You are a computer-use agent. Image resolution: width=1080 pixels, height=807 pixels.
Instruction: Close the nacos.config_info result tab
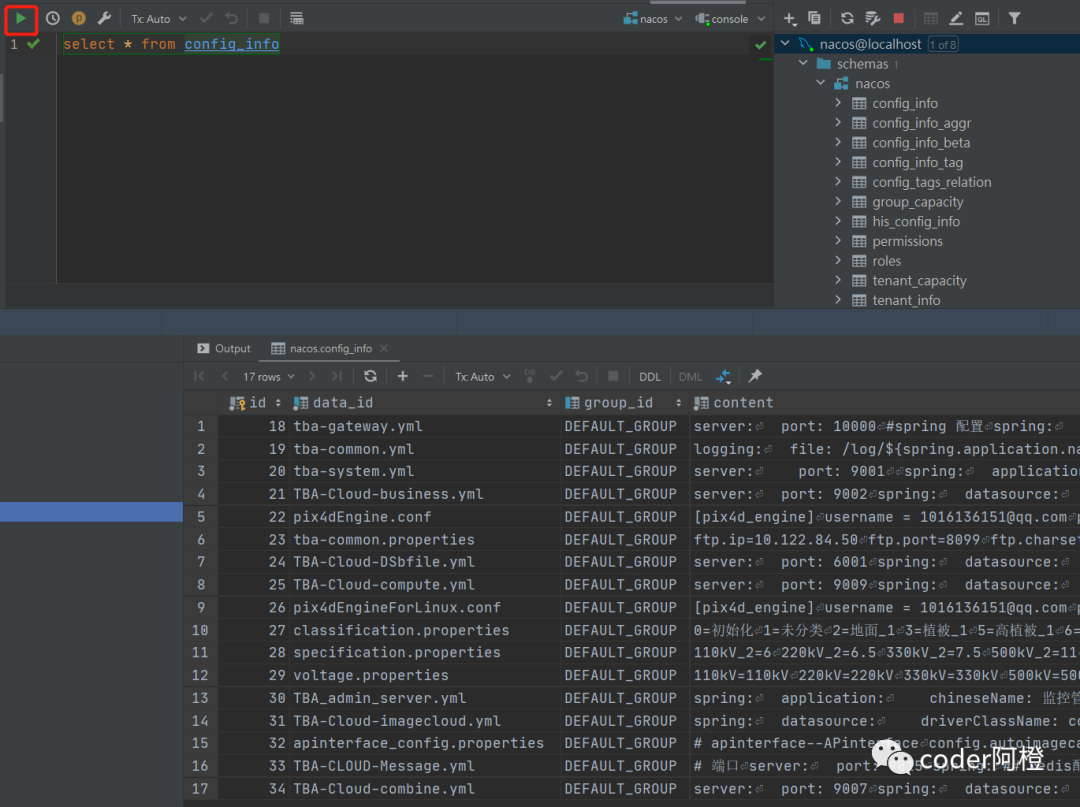click(x=384, y=348)
